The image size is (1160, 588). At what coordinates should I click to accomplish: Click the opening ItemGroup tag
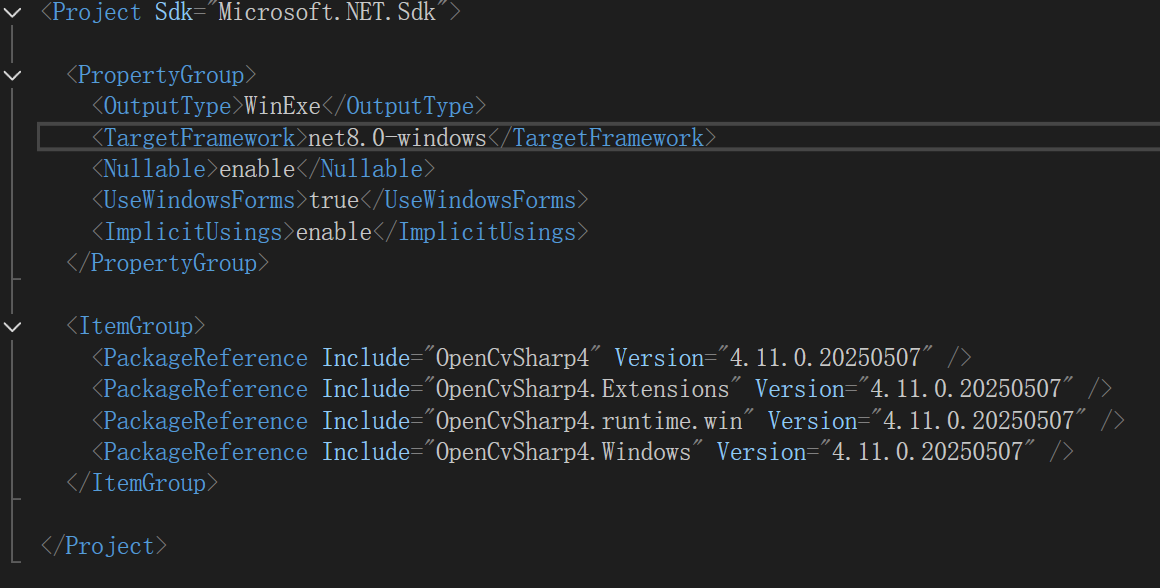click(x=135, y=326)
